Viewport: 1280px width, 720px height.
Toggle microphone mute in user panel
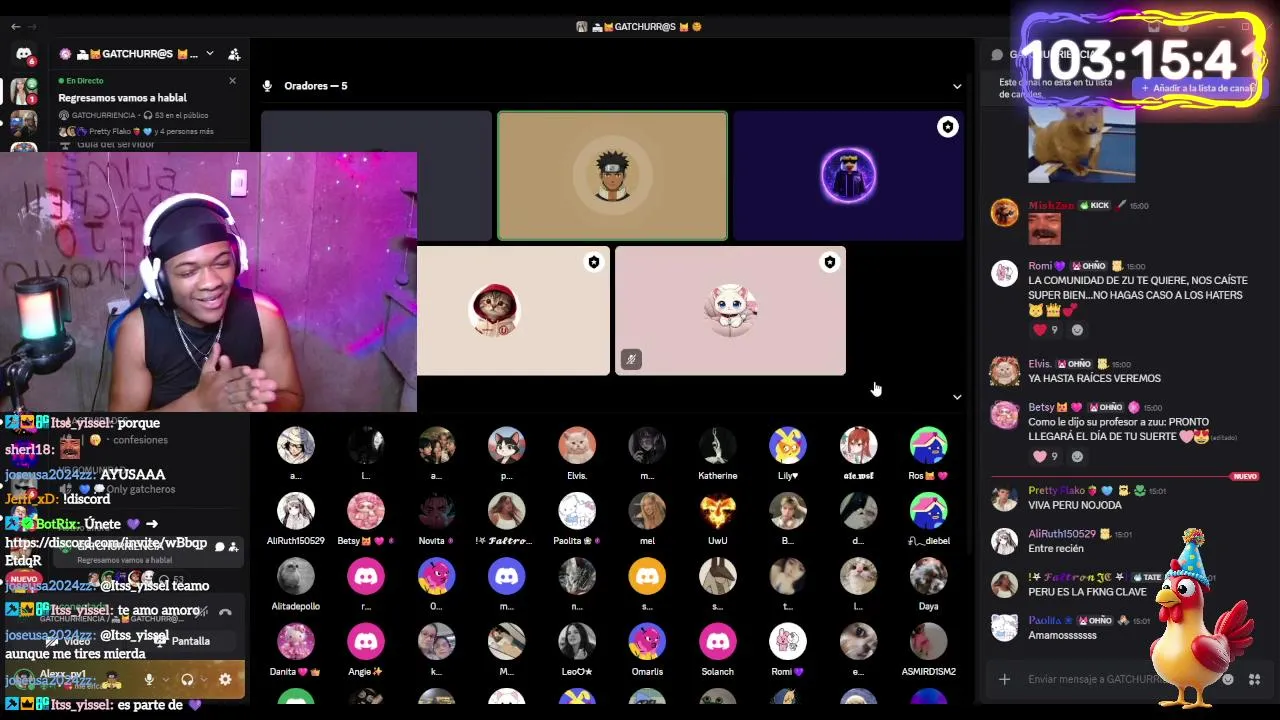[x=148, y=680]
